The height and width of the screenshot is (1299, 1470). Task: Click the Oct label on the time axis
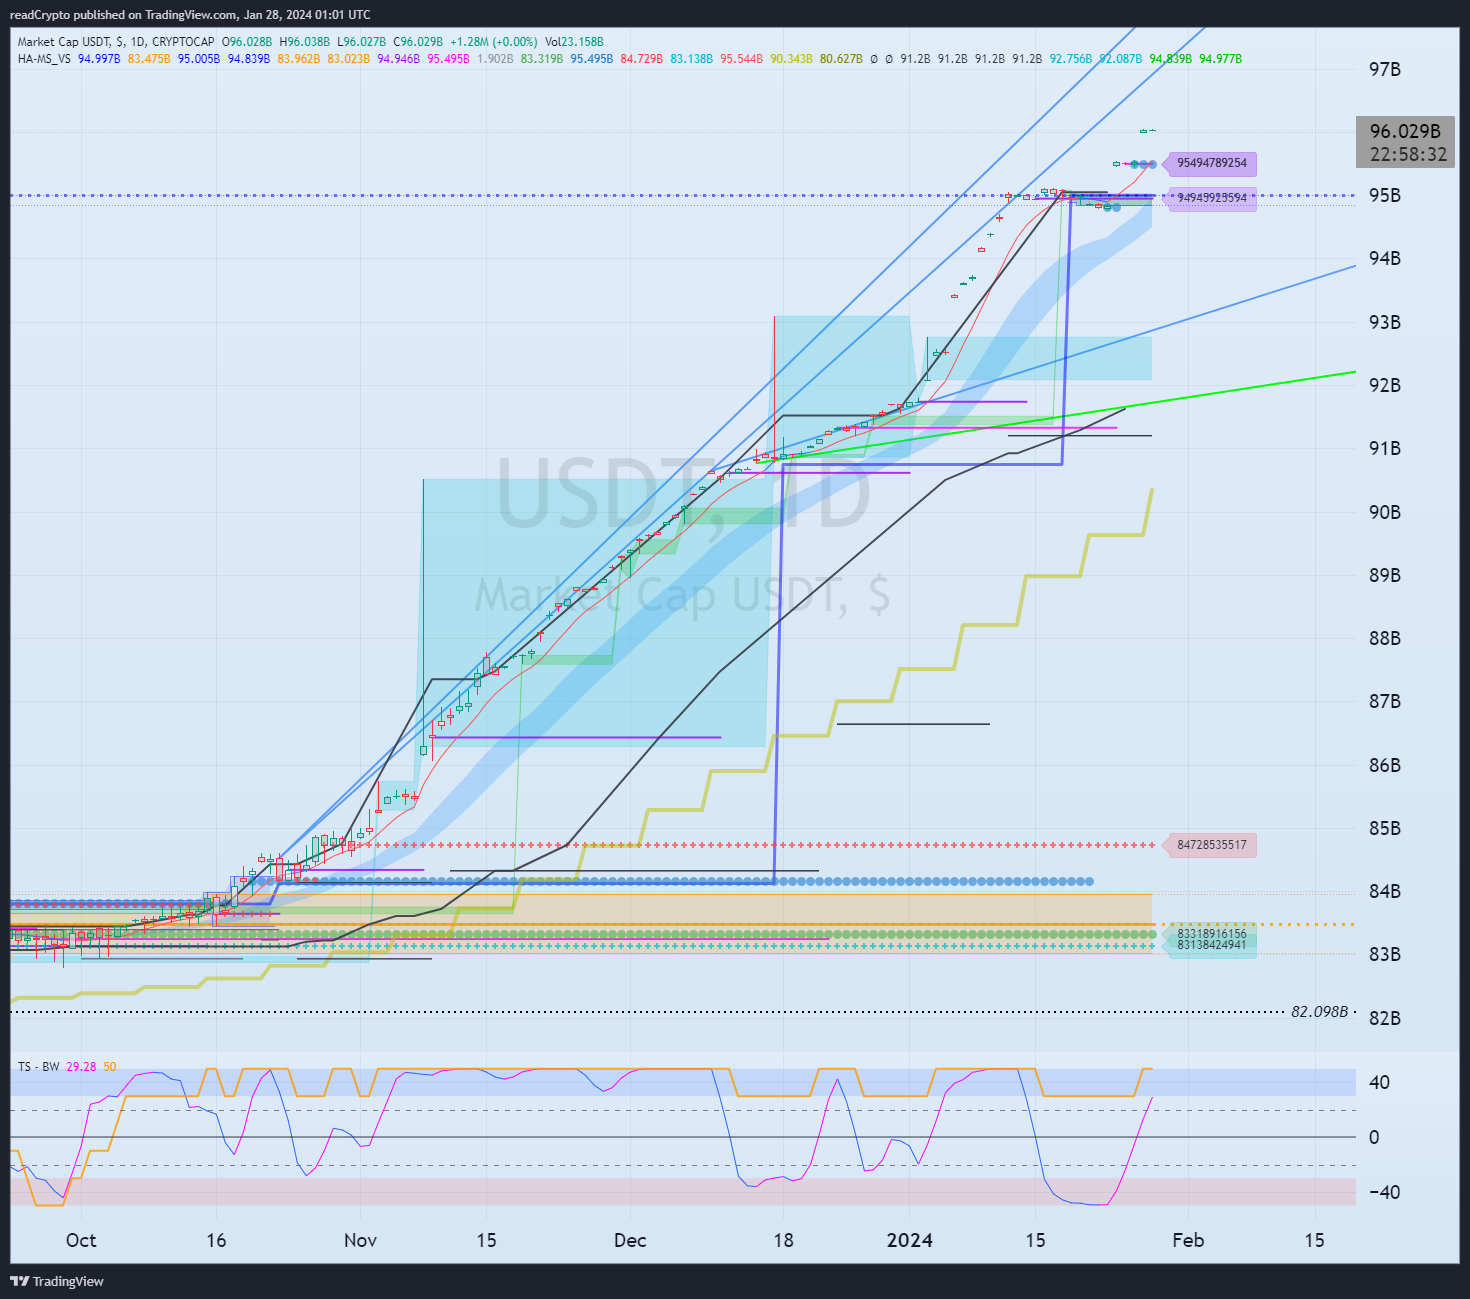(81, 1240)
